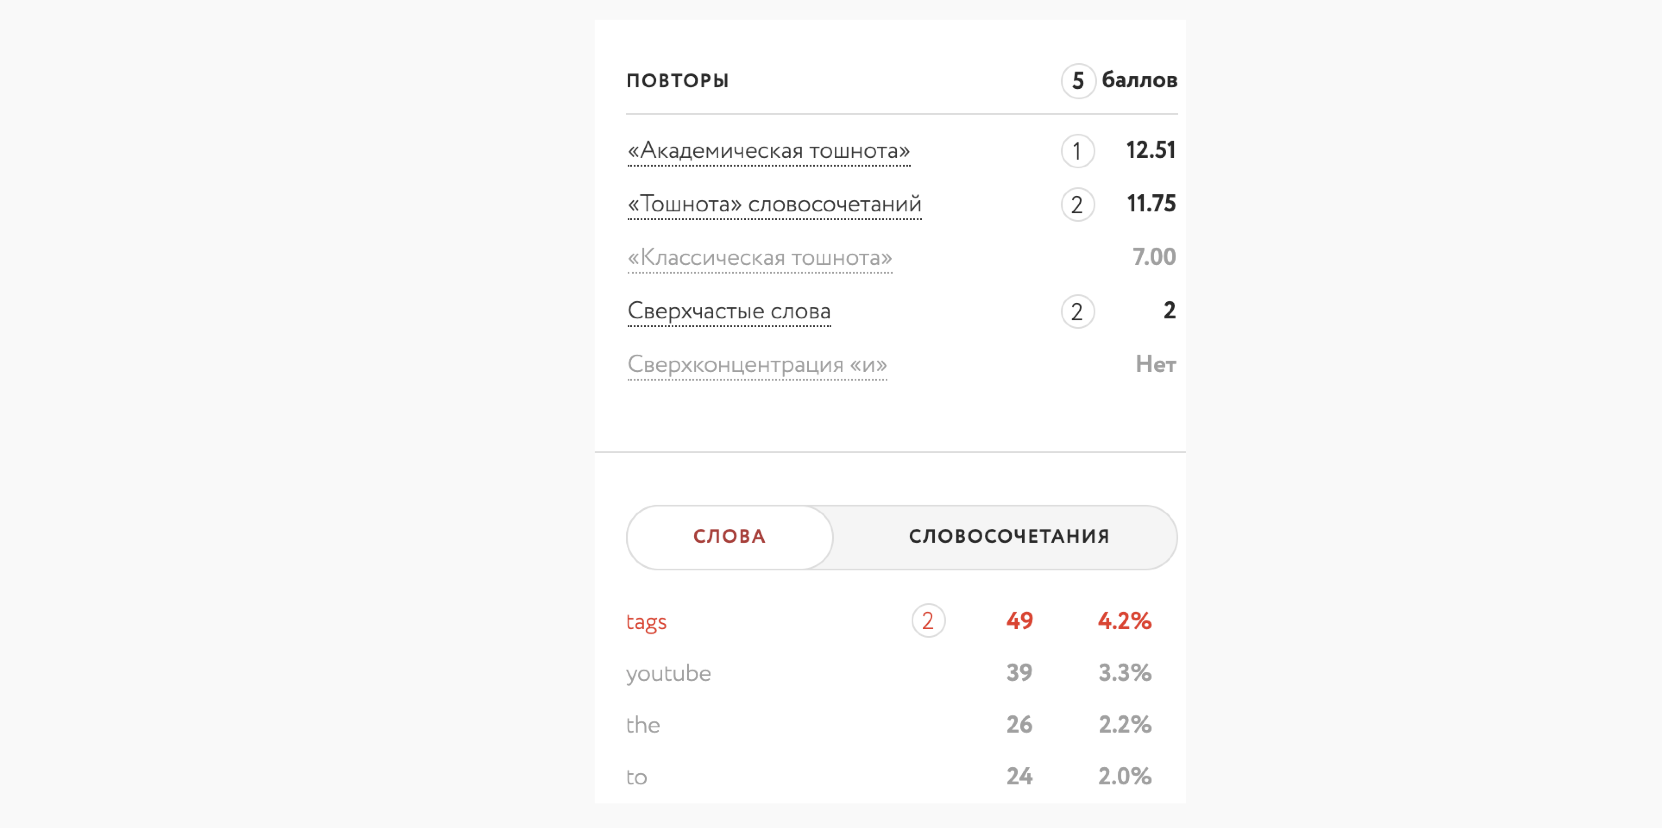
Task: Click the «Классическая тошнота» link
Action: coord(759,258)
